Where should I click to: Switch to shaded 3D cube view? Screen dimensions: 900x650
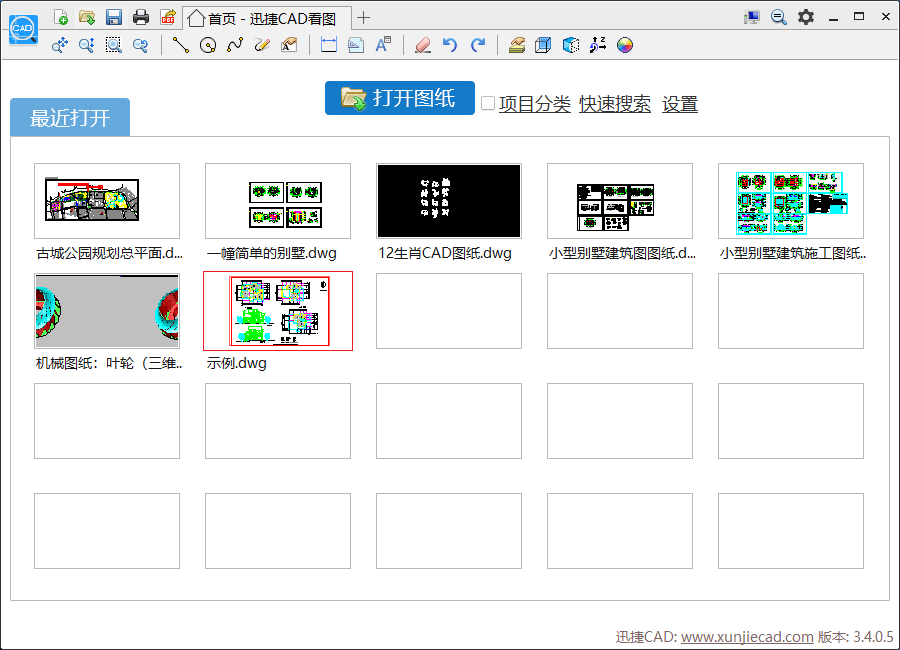click(x=571, y=45)
